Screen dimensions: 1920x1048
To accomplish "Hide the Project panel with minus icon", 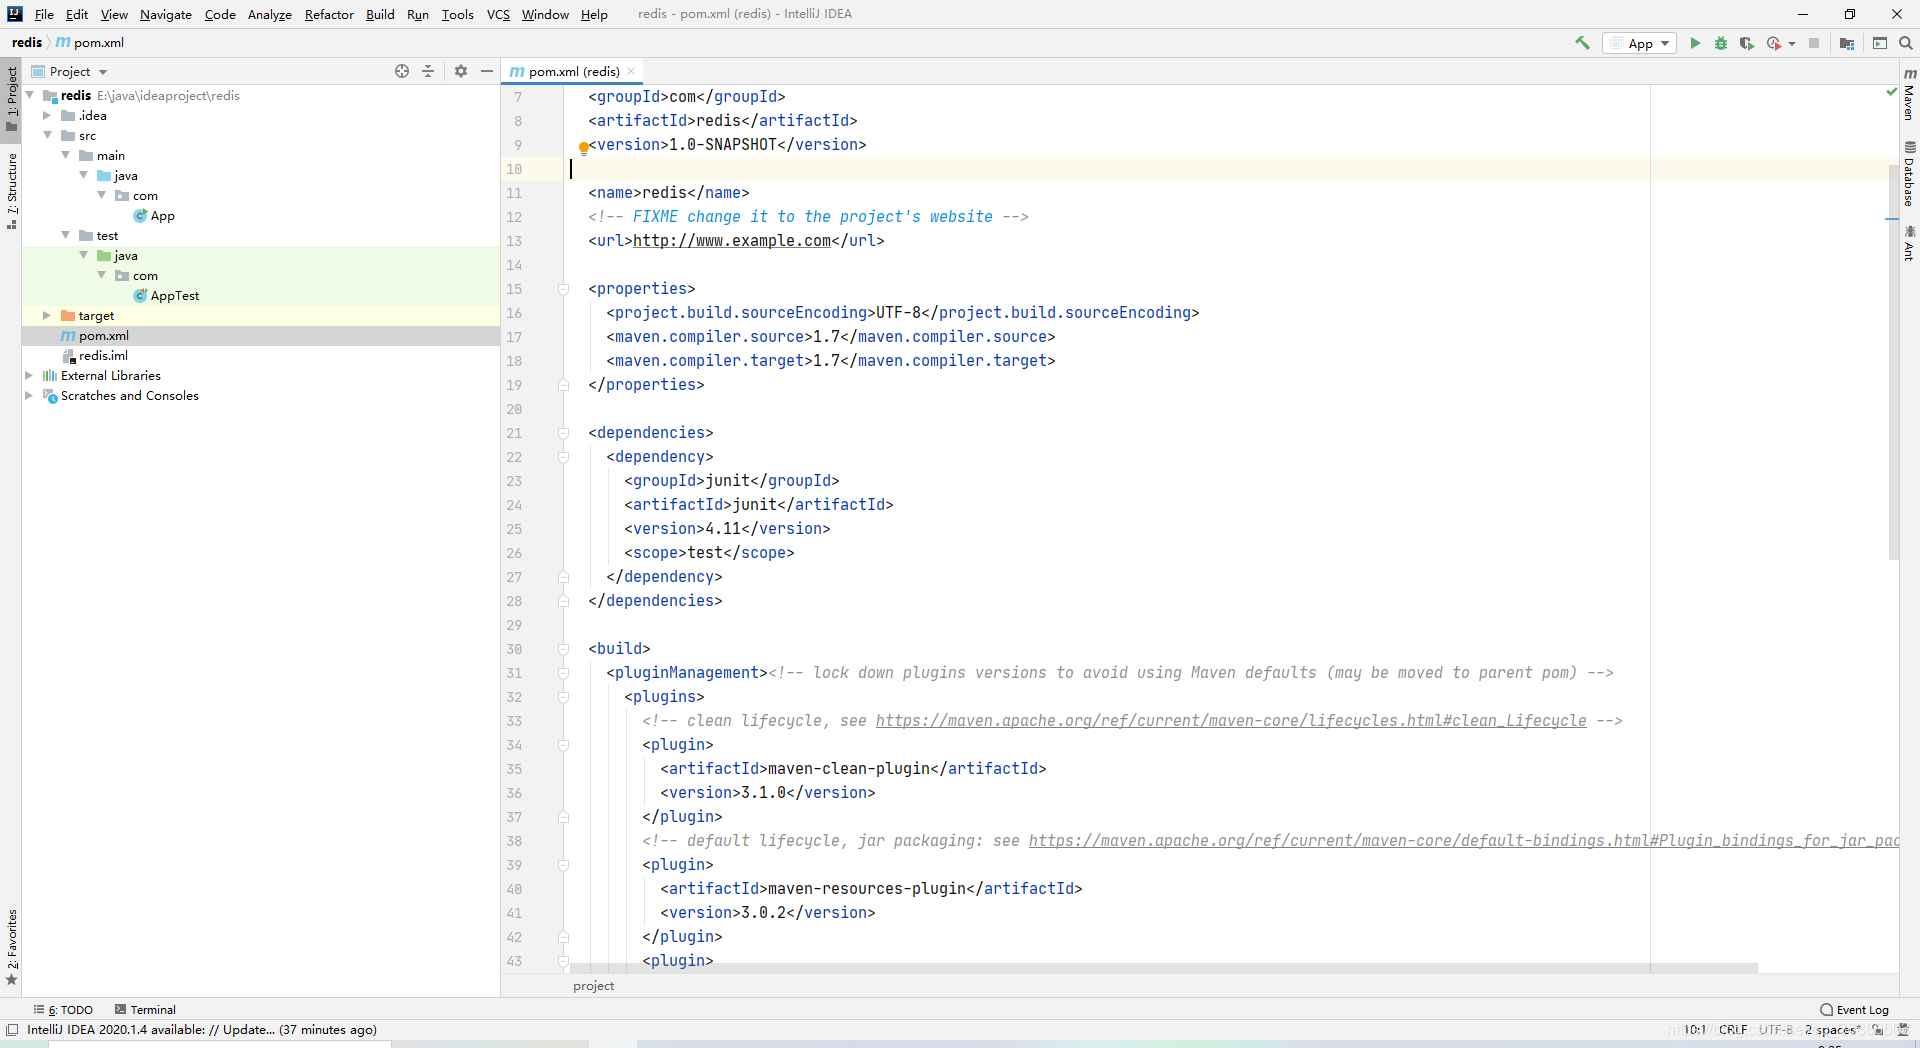I will 487,71.
